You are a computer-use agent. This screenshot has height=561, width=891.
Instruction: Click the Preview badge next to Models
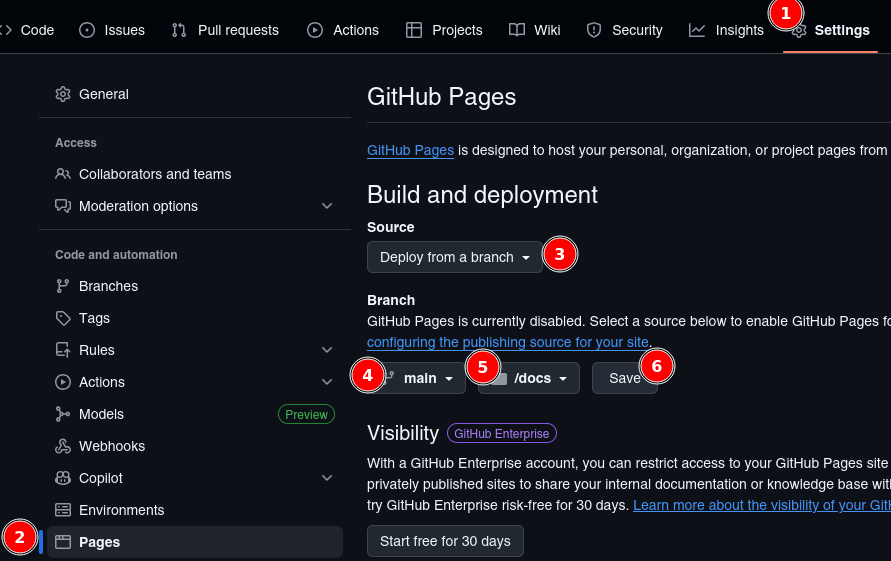tap(306, 414)
